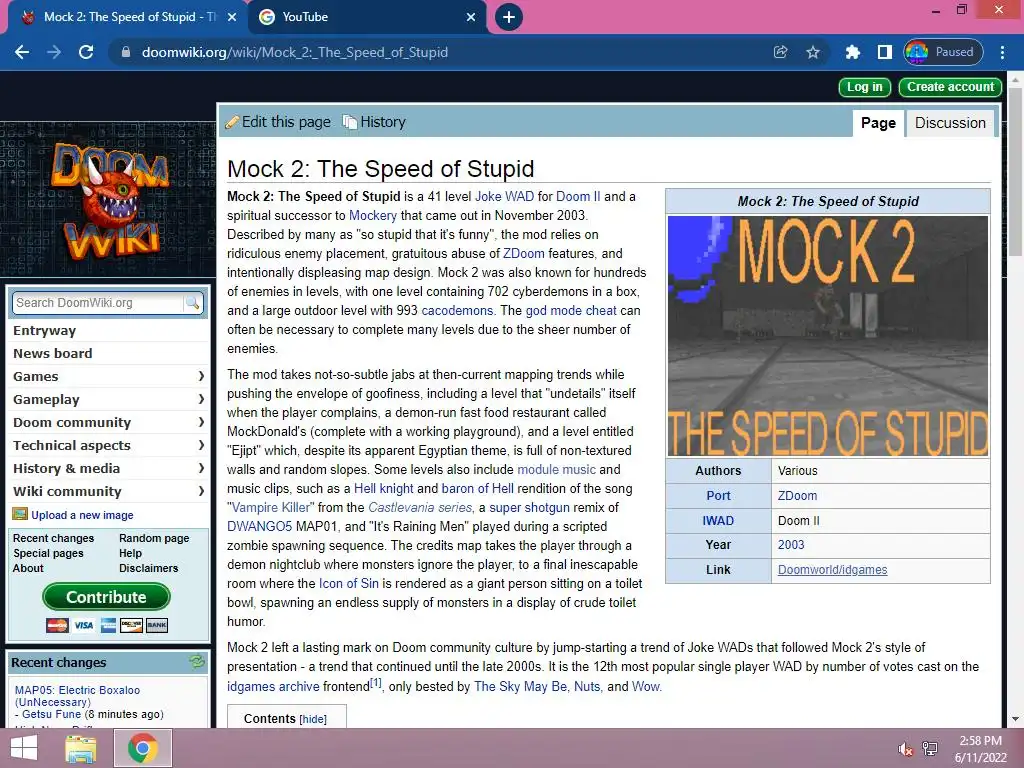Open the ZDoom port link in infobox

click(x=797, y=496)
